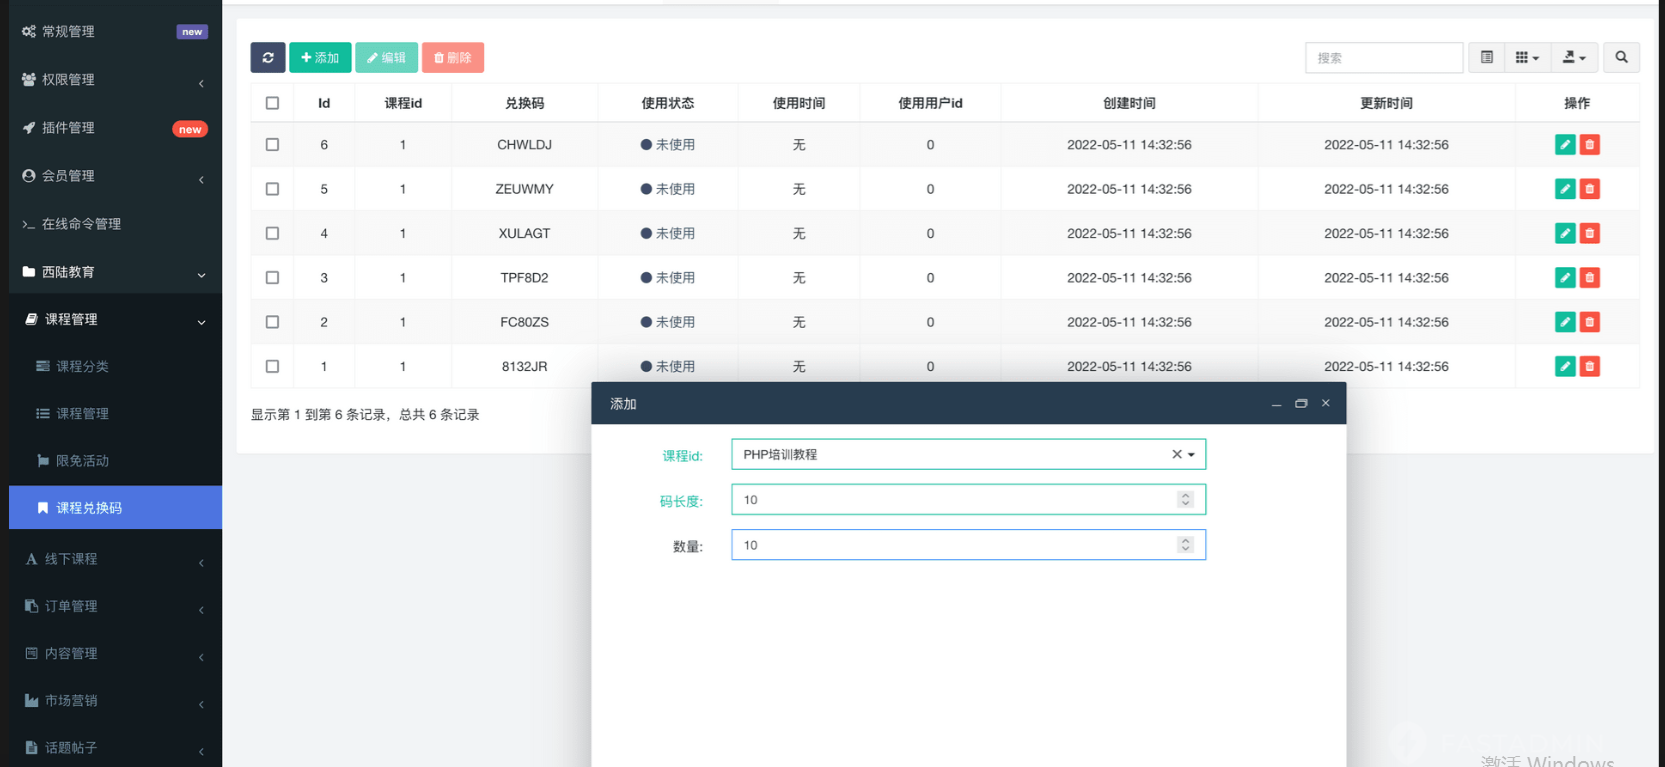Collapse the 西陆教育 sidebar group
The image size is (1665, 767).
[x=115, y=272]
